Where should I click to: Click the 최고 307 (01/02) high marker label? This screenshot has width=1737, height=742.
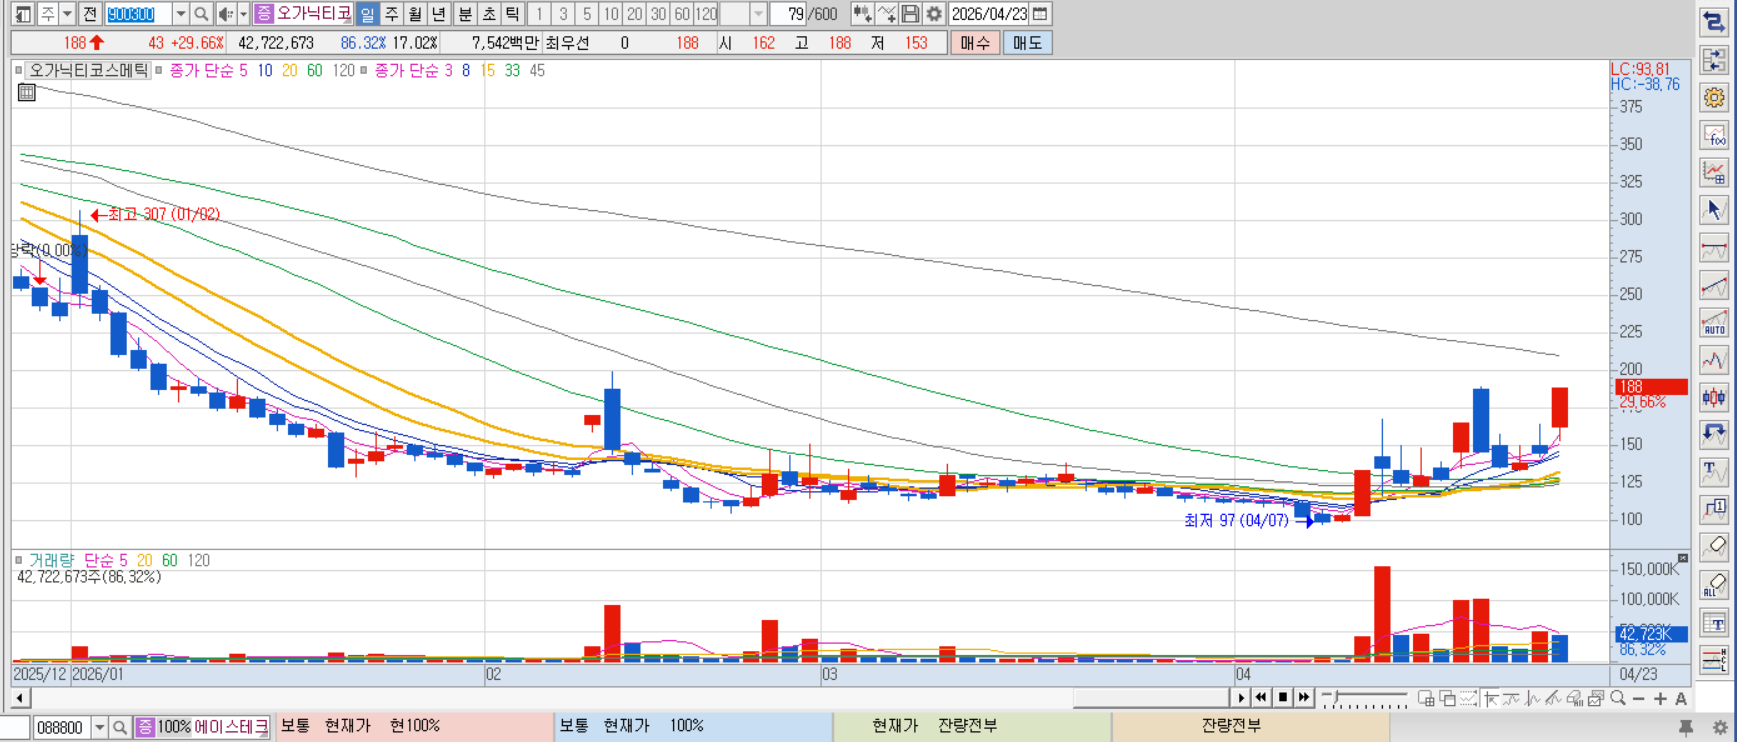tap(155, 215)
